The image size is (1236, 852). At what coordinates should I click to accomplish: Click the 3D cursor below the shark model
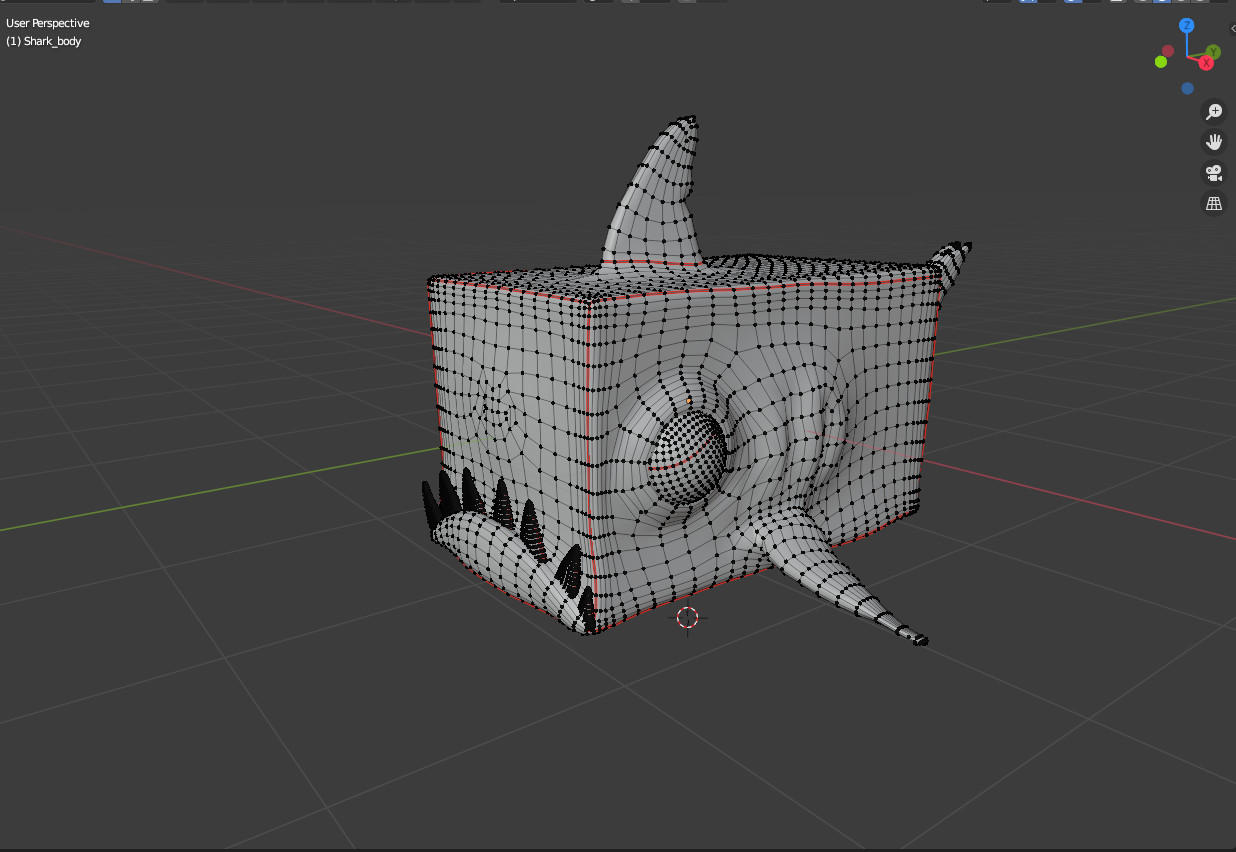click(687, 618)
